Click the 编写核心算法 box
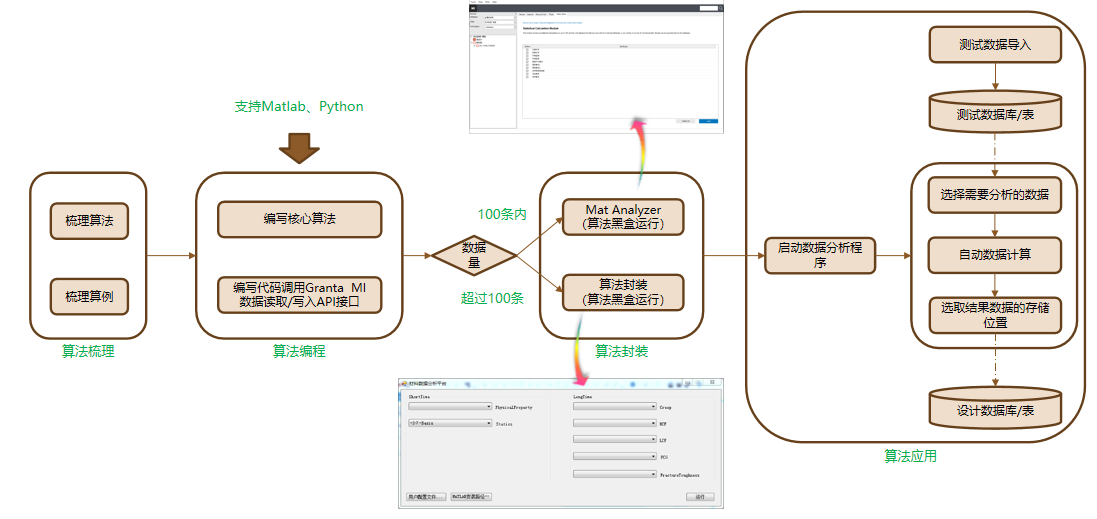Image resolution: width=1097 pixels, height=519 pixels. tap(299, 220)
